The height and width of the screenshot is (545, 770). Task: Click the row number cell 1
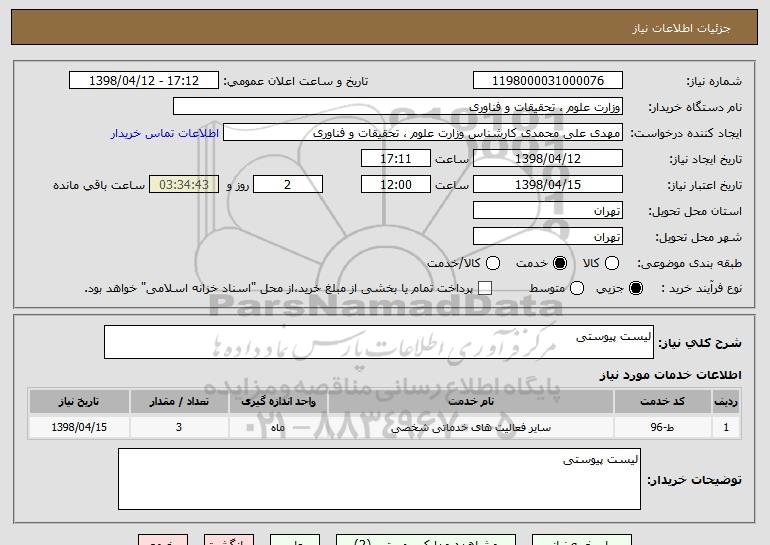pyautogui.click(x=726, y=427)
